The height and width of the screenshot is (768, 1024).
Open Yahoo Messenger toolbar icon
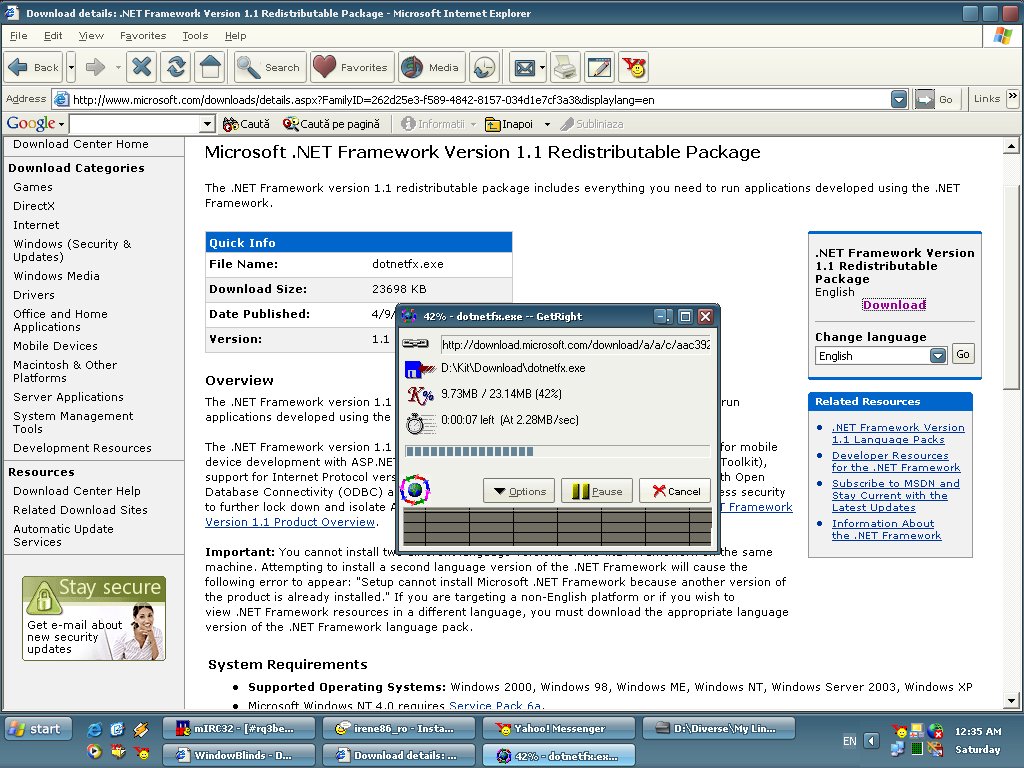click(633, 67)
